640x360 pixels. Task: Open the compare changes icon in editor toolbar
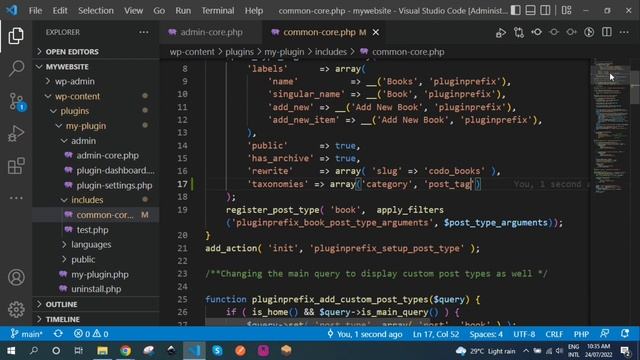tap(519, 32)
